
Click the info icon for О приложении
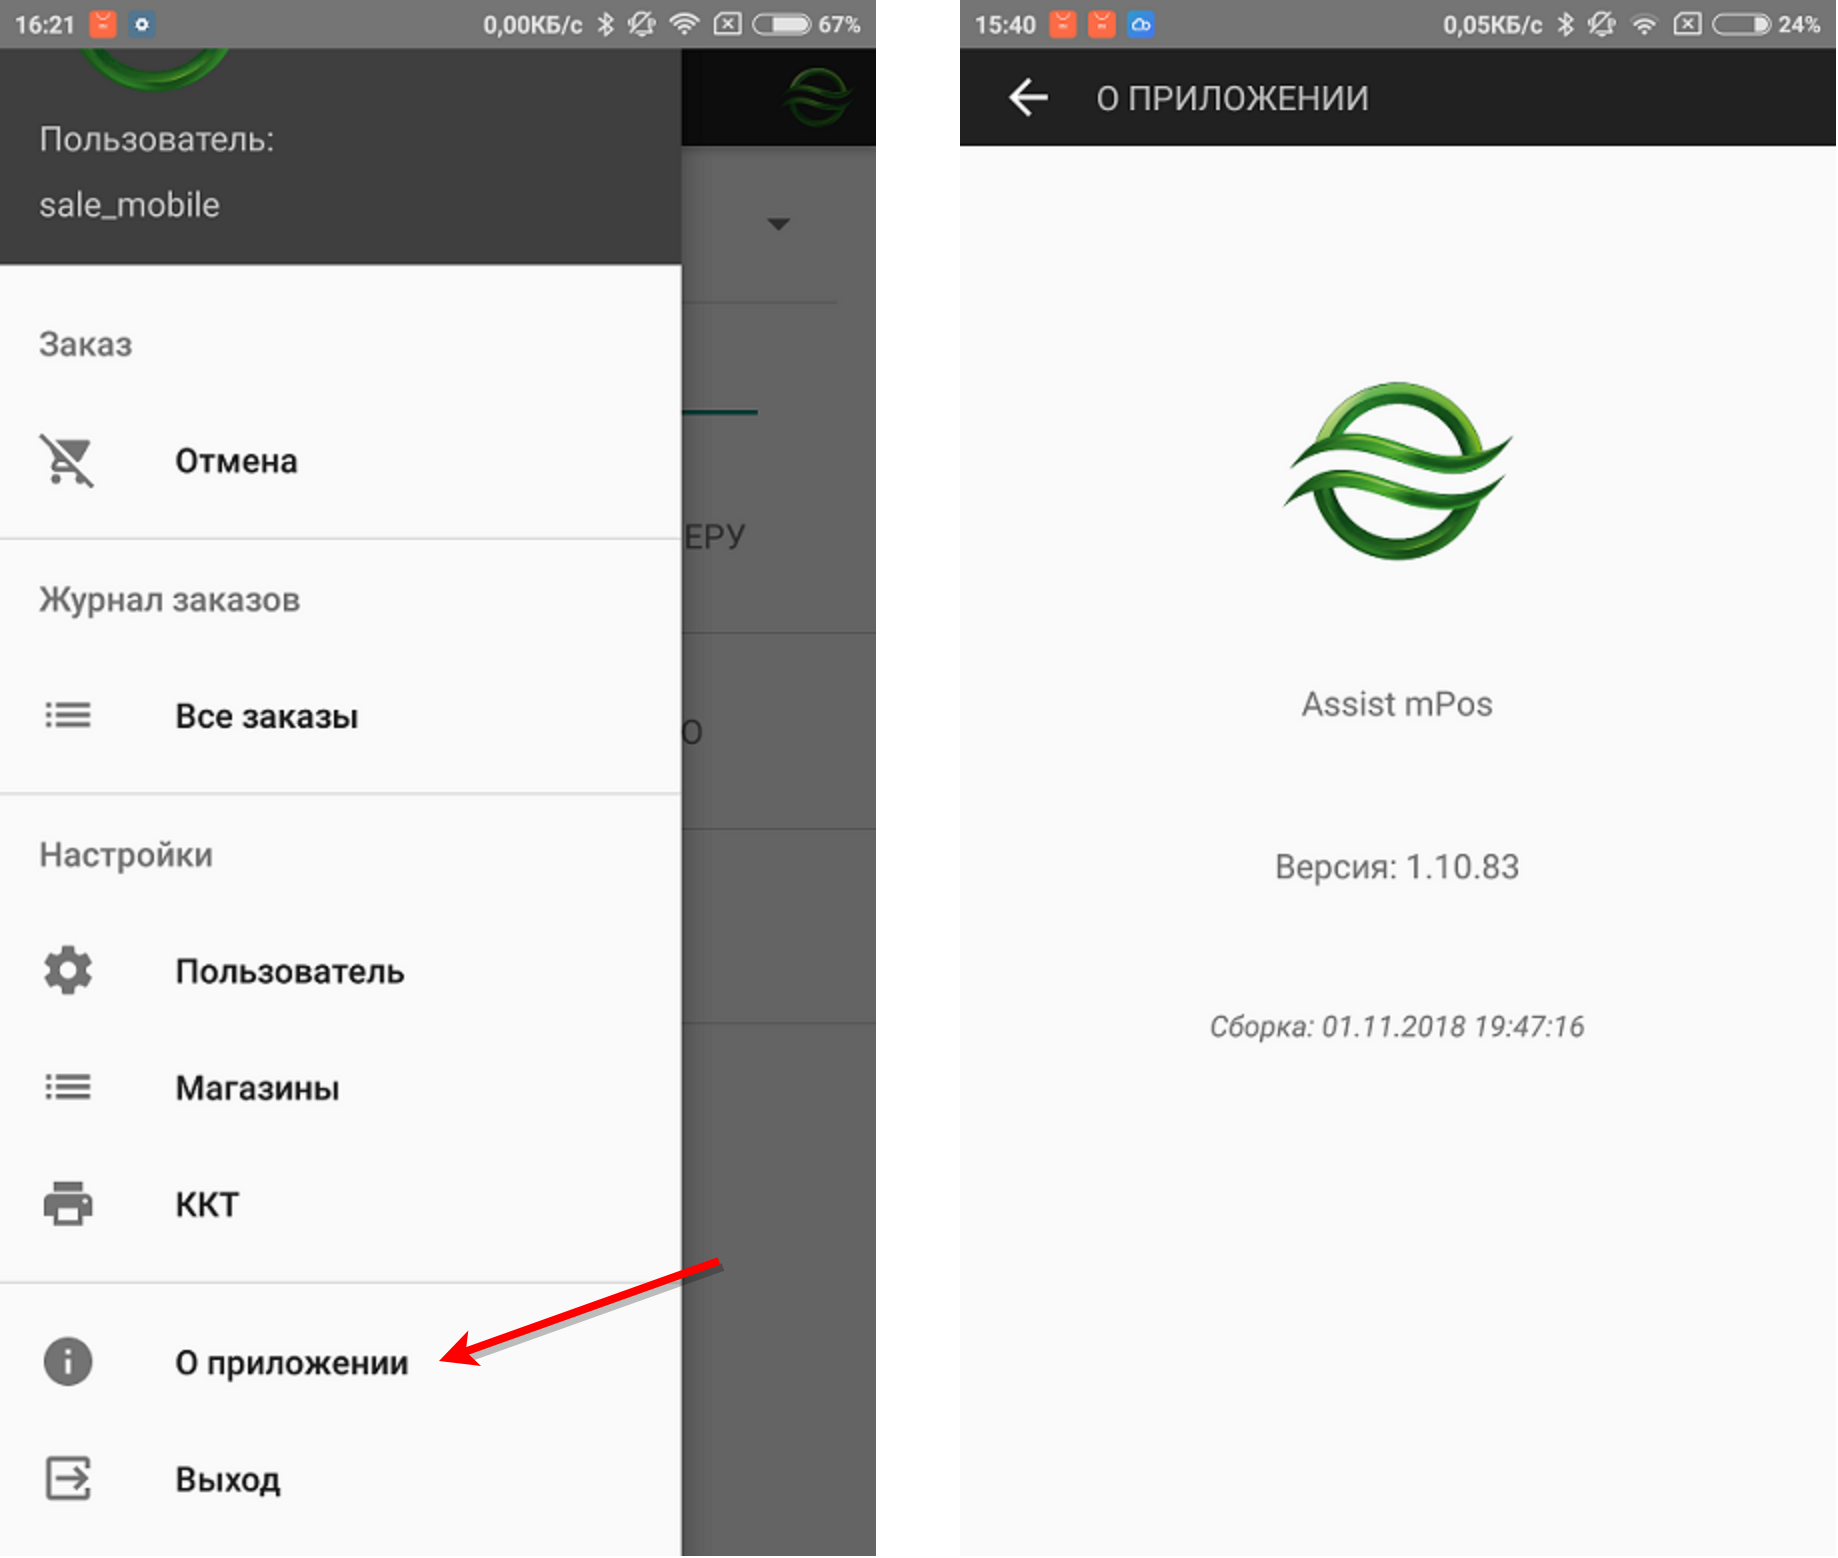click(67, 1362)
